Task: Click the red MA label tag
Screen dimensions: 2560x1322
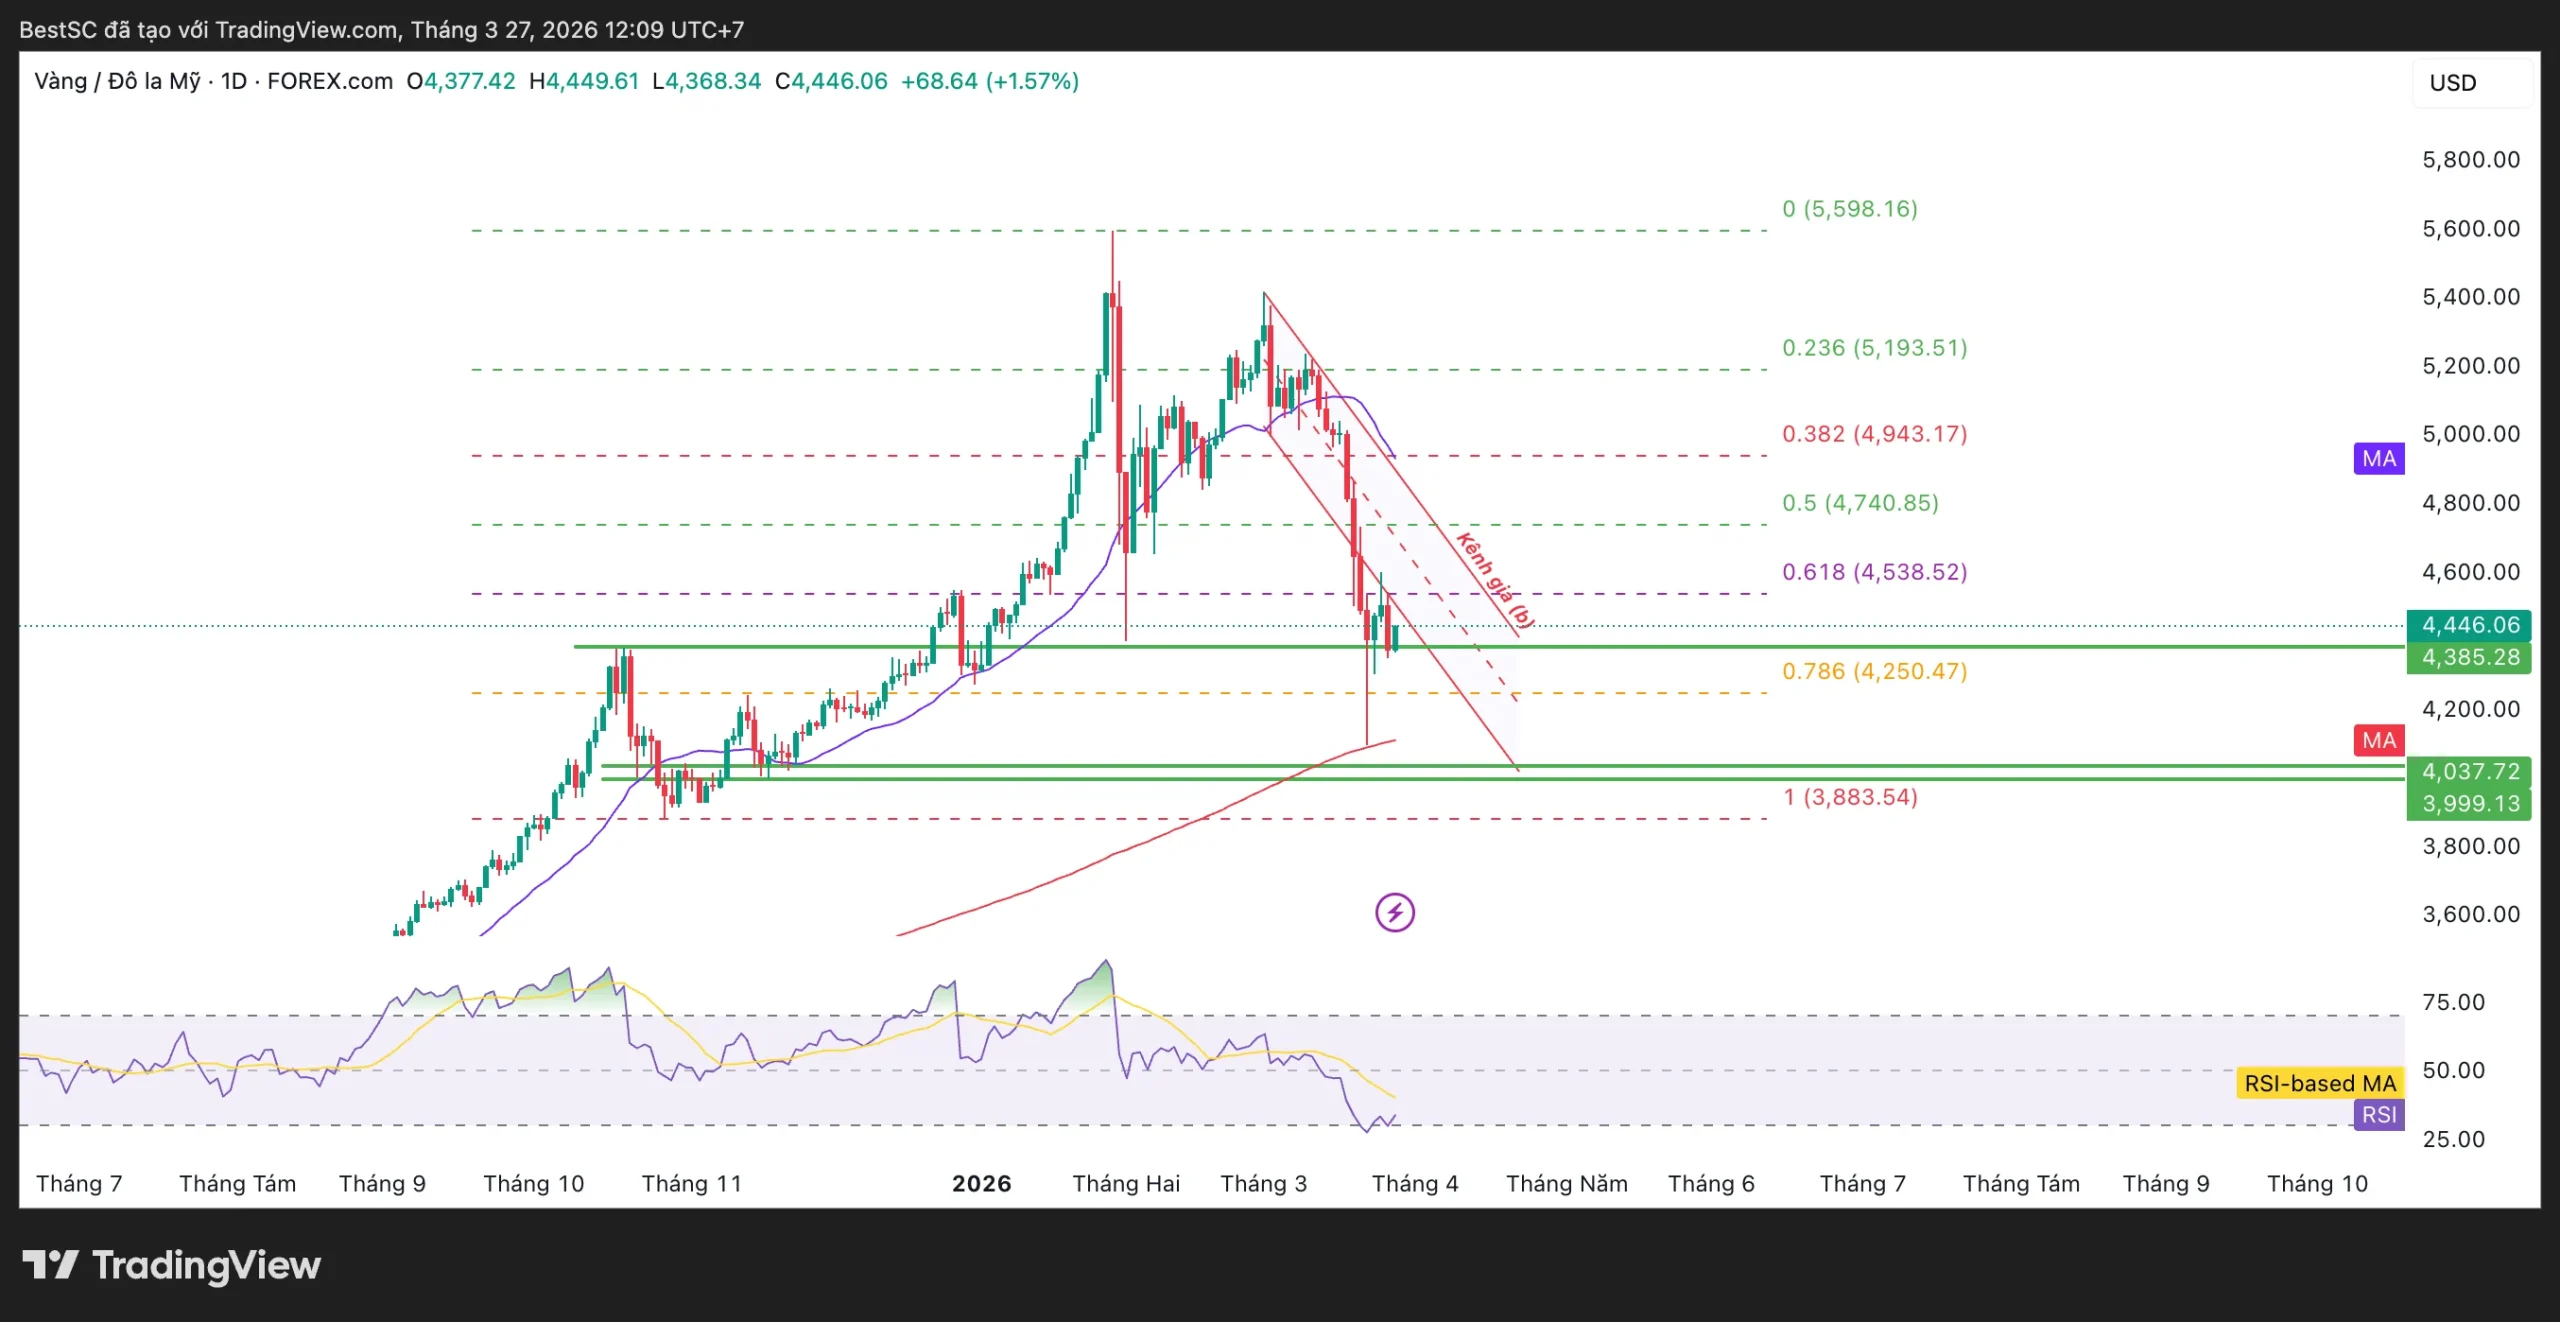Action: [x=2378, y=740]
